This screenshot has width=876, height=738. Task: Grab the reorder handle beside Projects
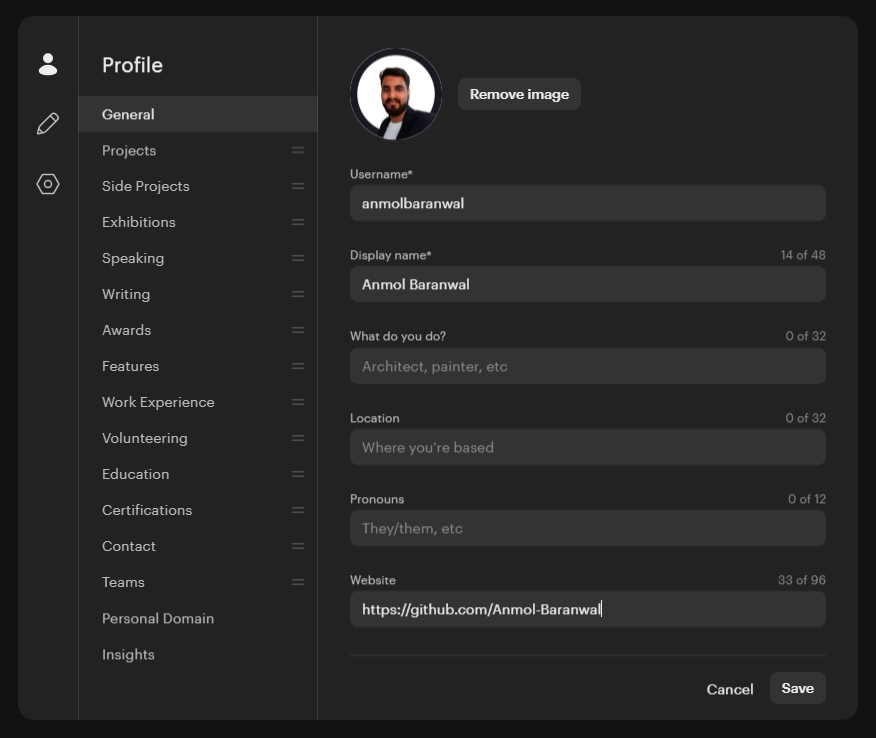coord(298,150)
